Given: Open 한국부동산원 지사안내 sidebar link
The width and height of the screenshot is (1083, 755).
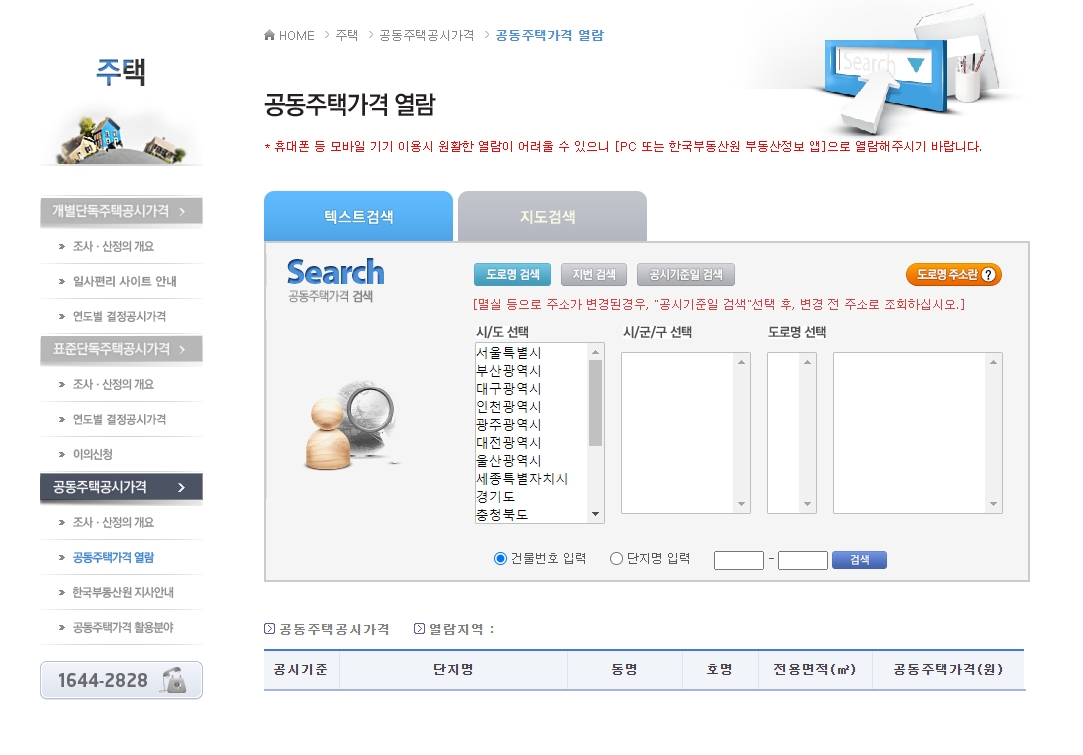Looking at the screenshot, I should [x=123, y=593].
